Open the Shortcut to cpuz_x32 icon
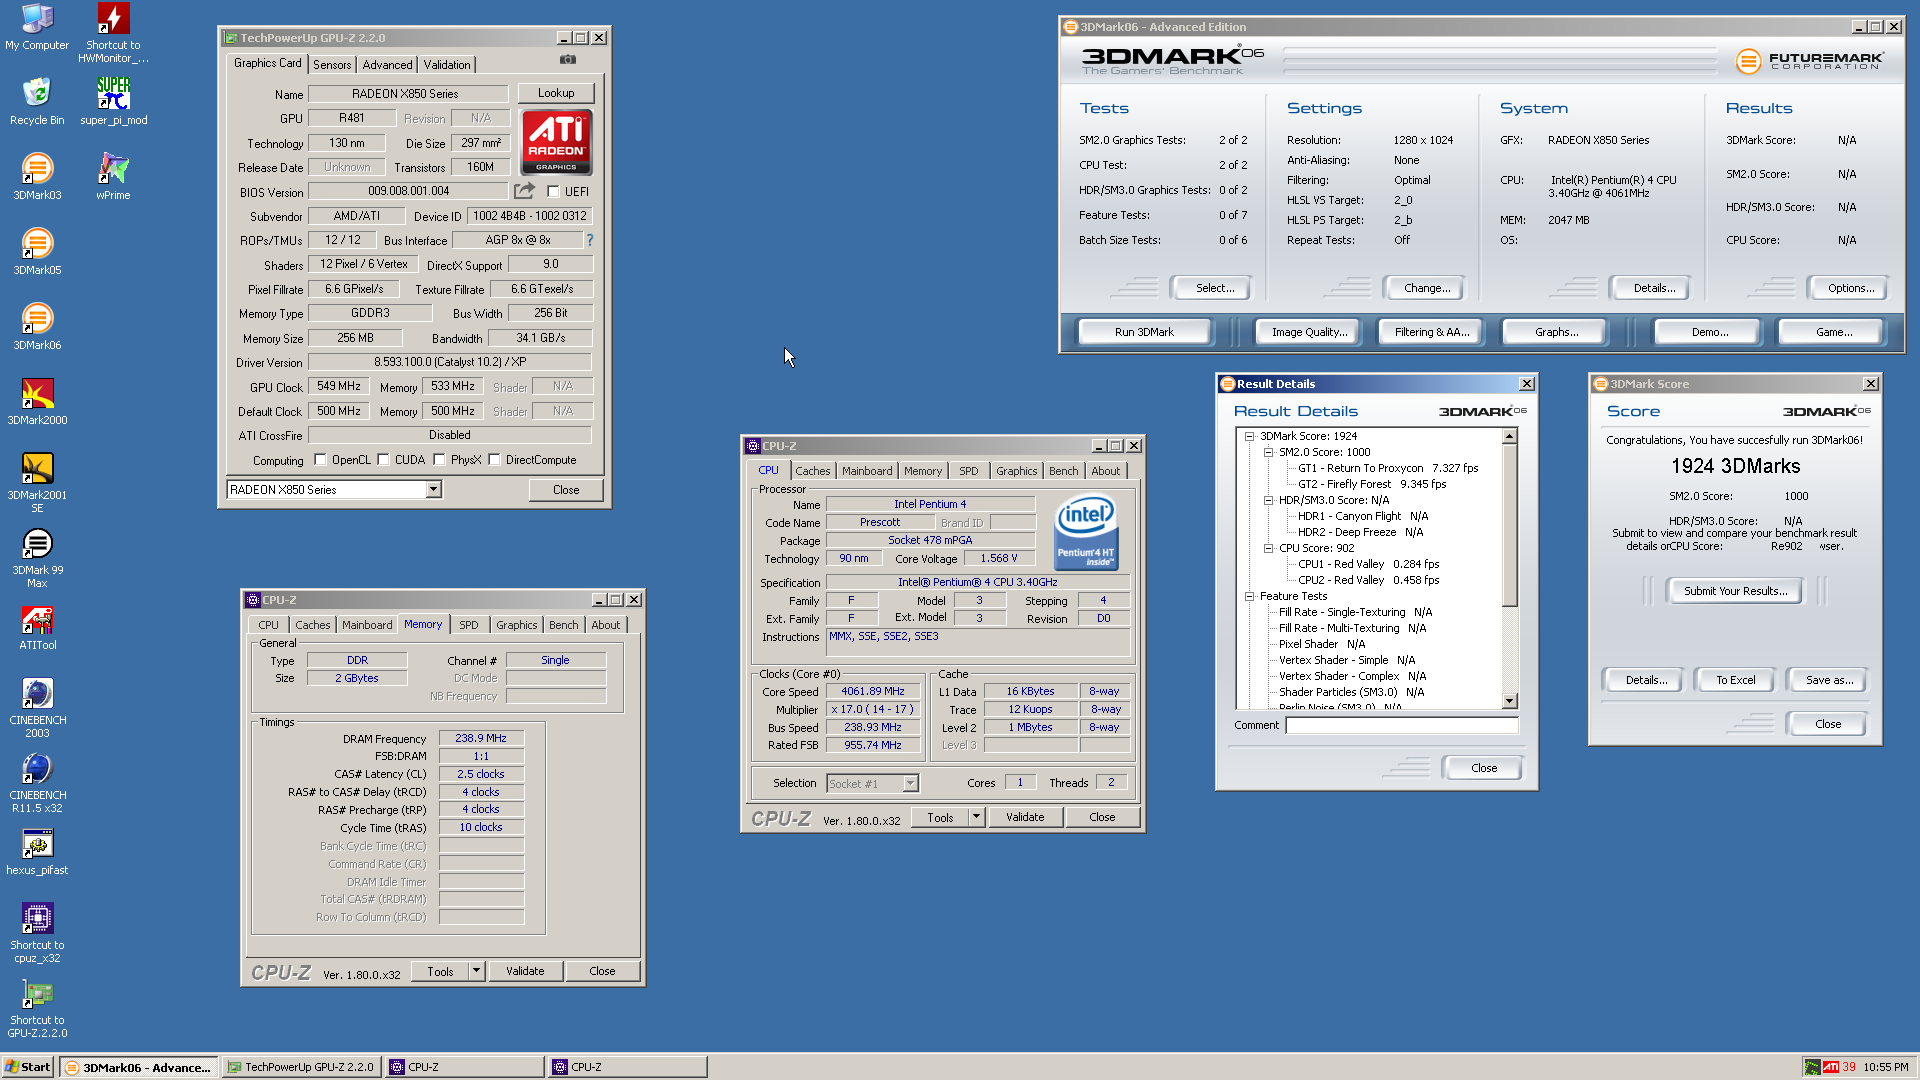This screenshot has width=1920, height=1080. point(37,932)
